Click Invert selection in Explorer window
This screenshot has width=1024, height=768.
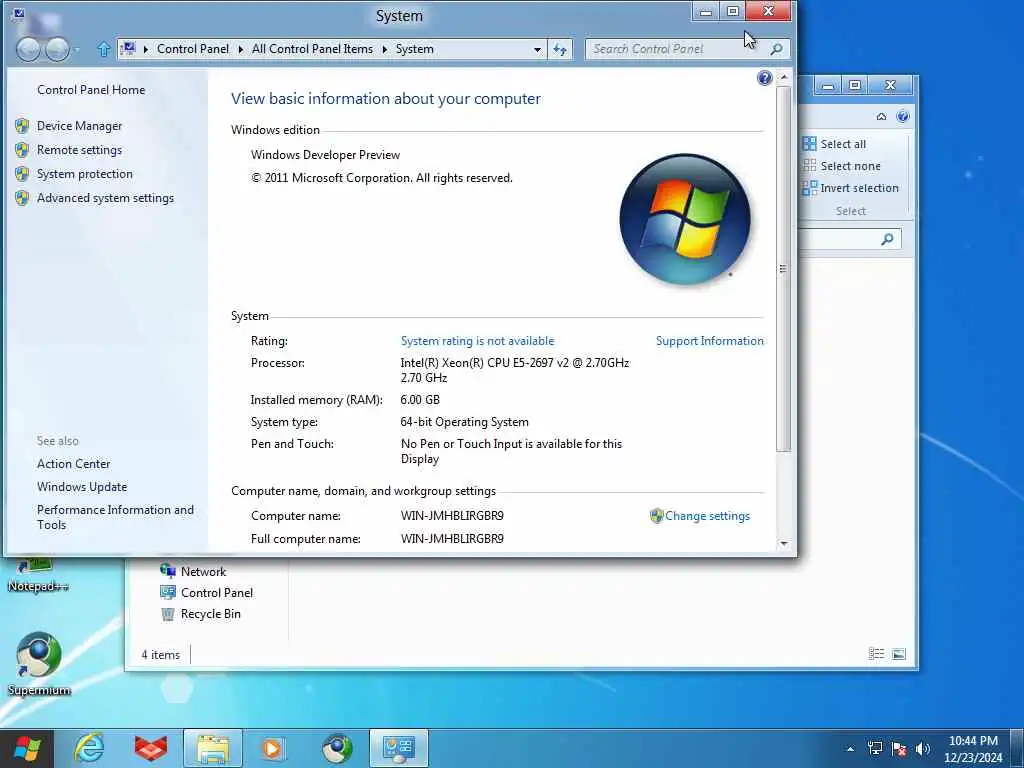[x=851, y=188]
